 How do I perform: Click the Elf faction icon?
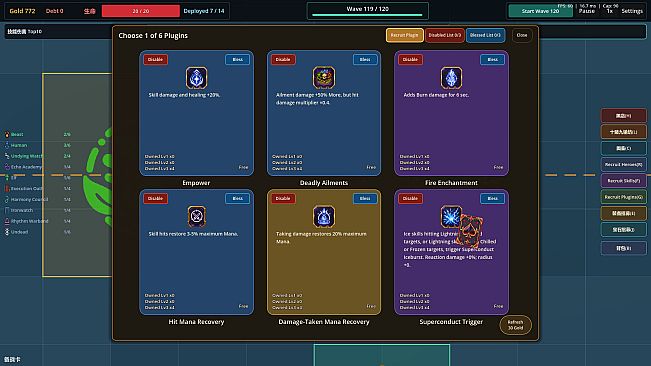click(7, 178)
